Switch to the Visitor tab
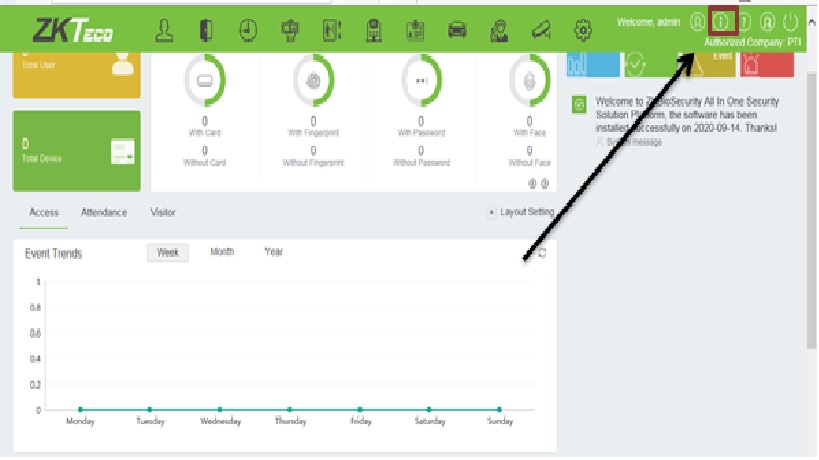The image size is (819, 460). point(162,213)
